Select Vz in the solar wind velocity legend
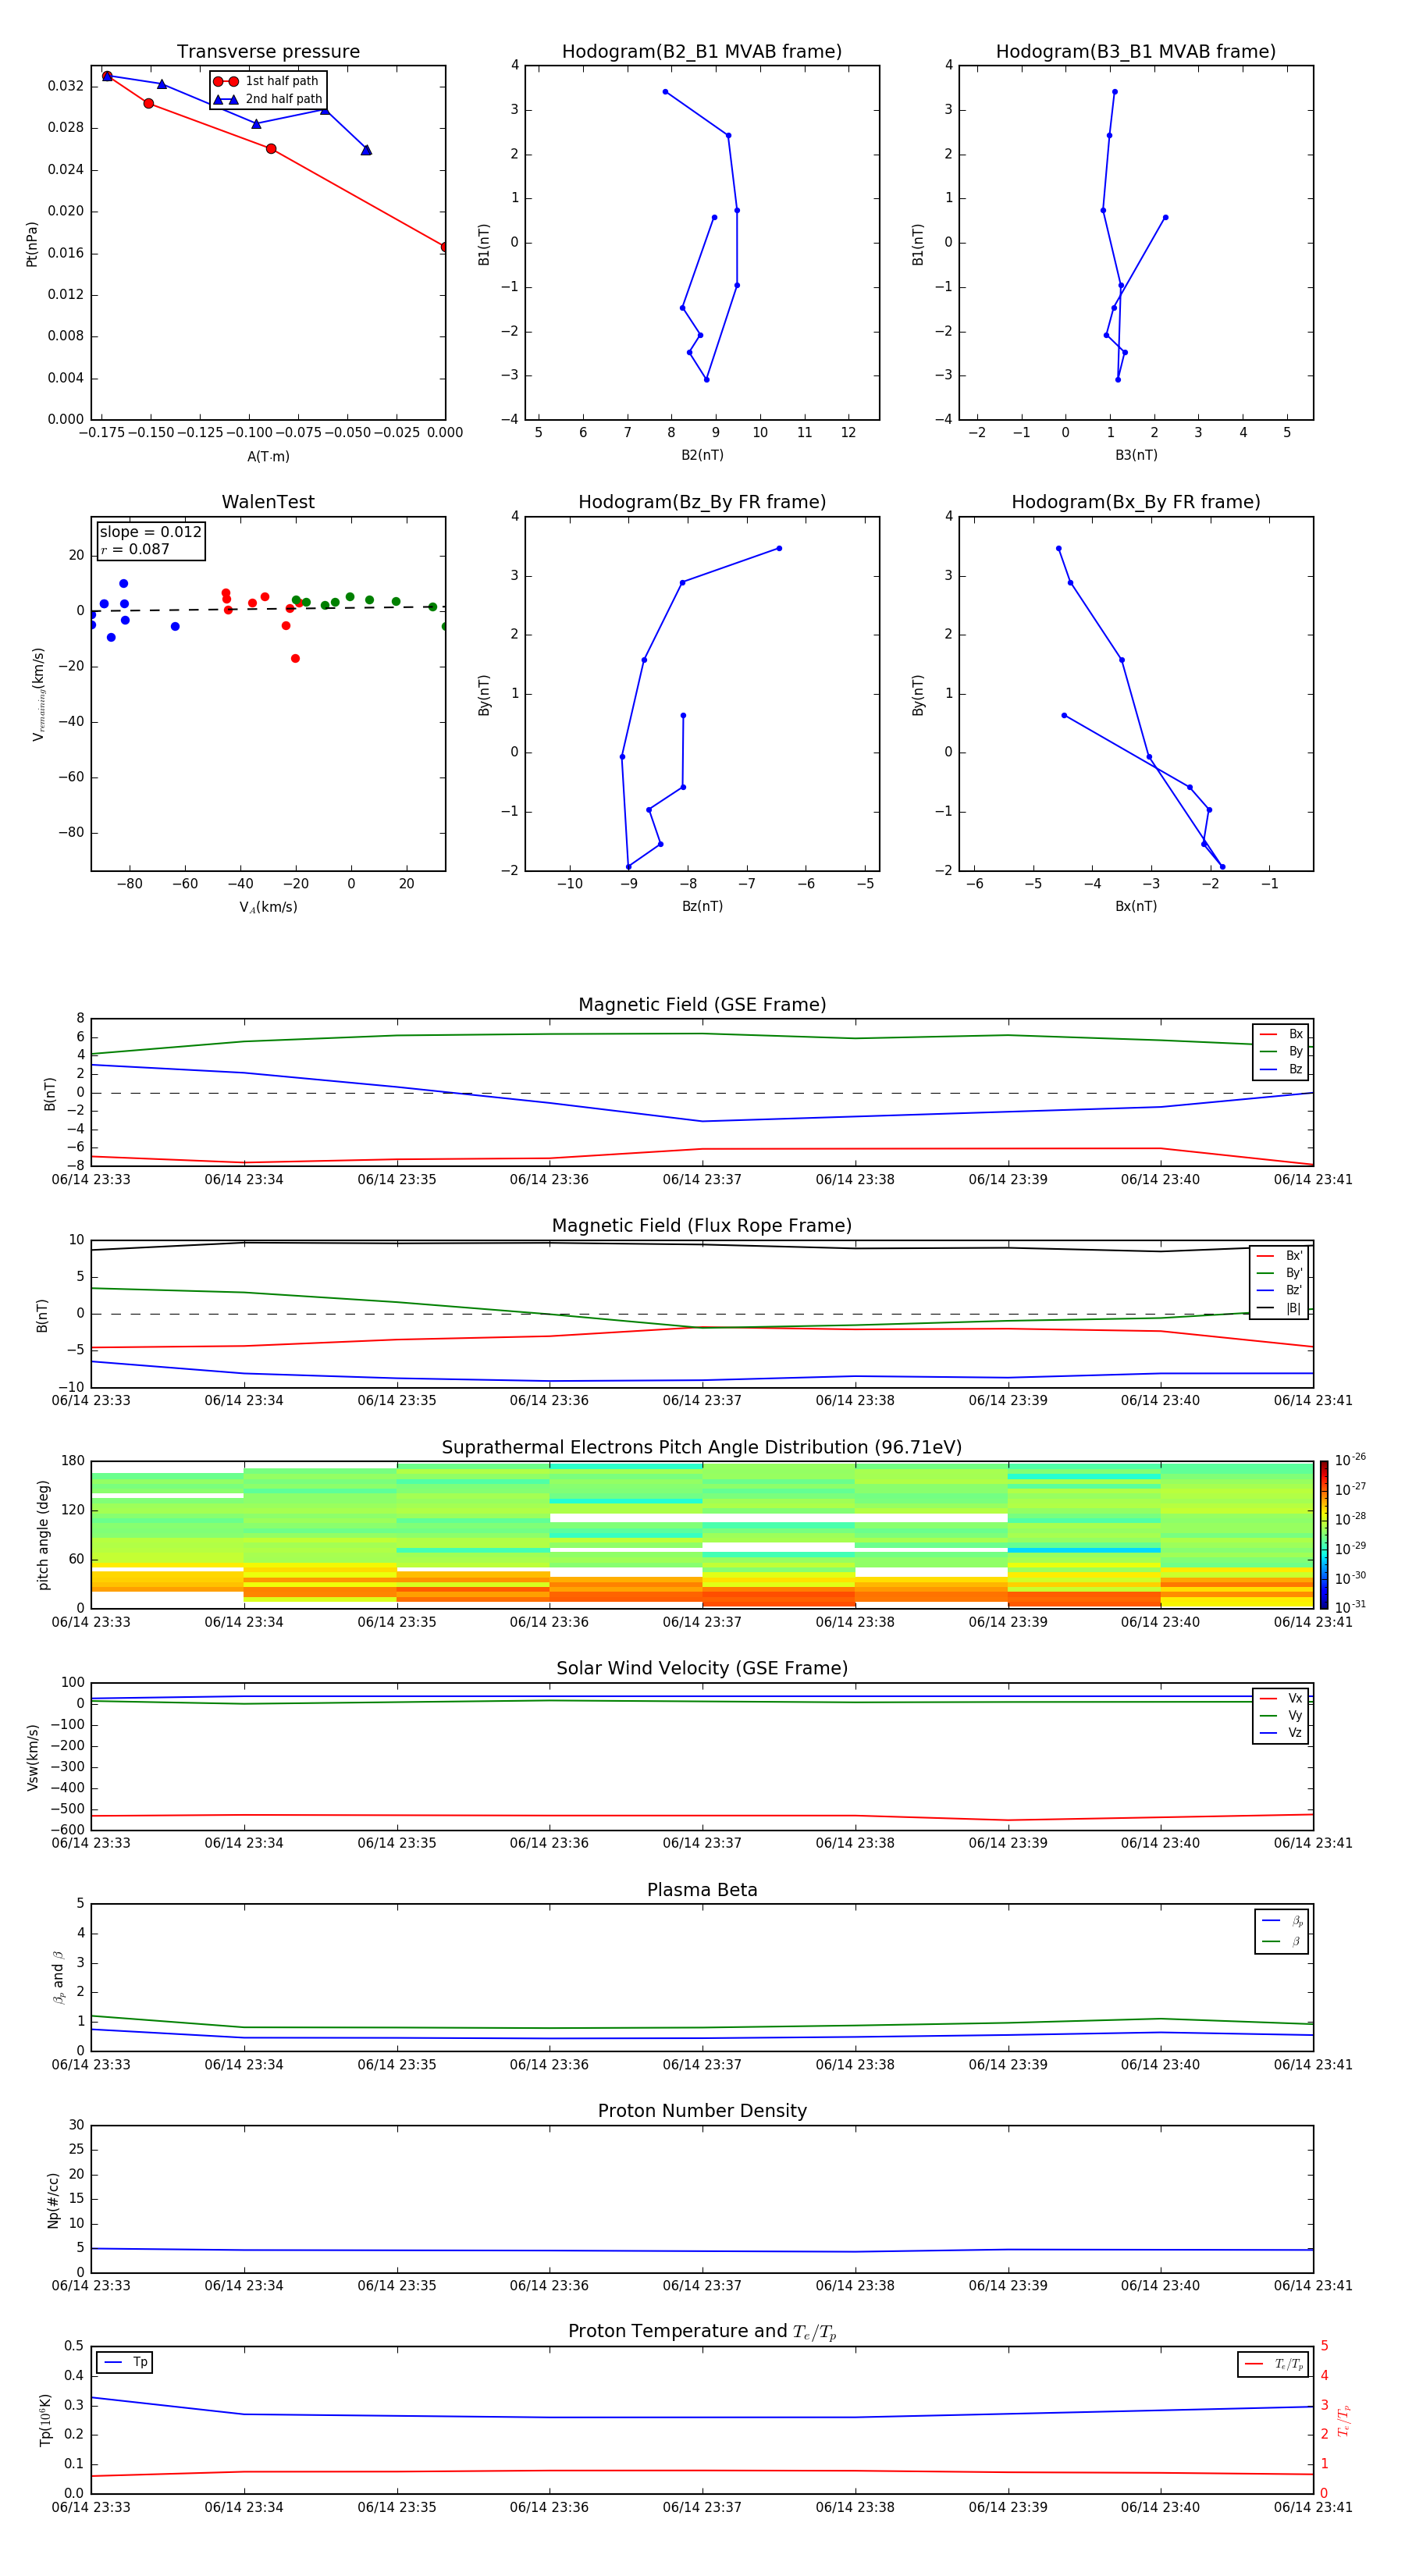Screen dimensions: 1405x2576 click(x=1281, y=1733)
